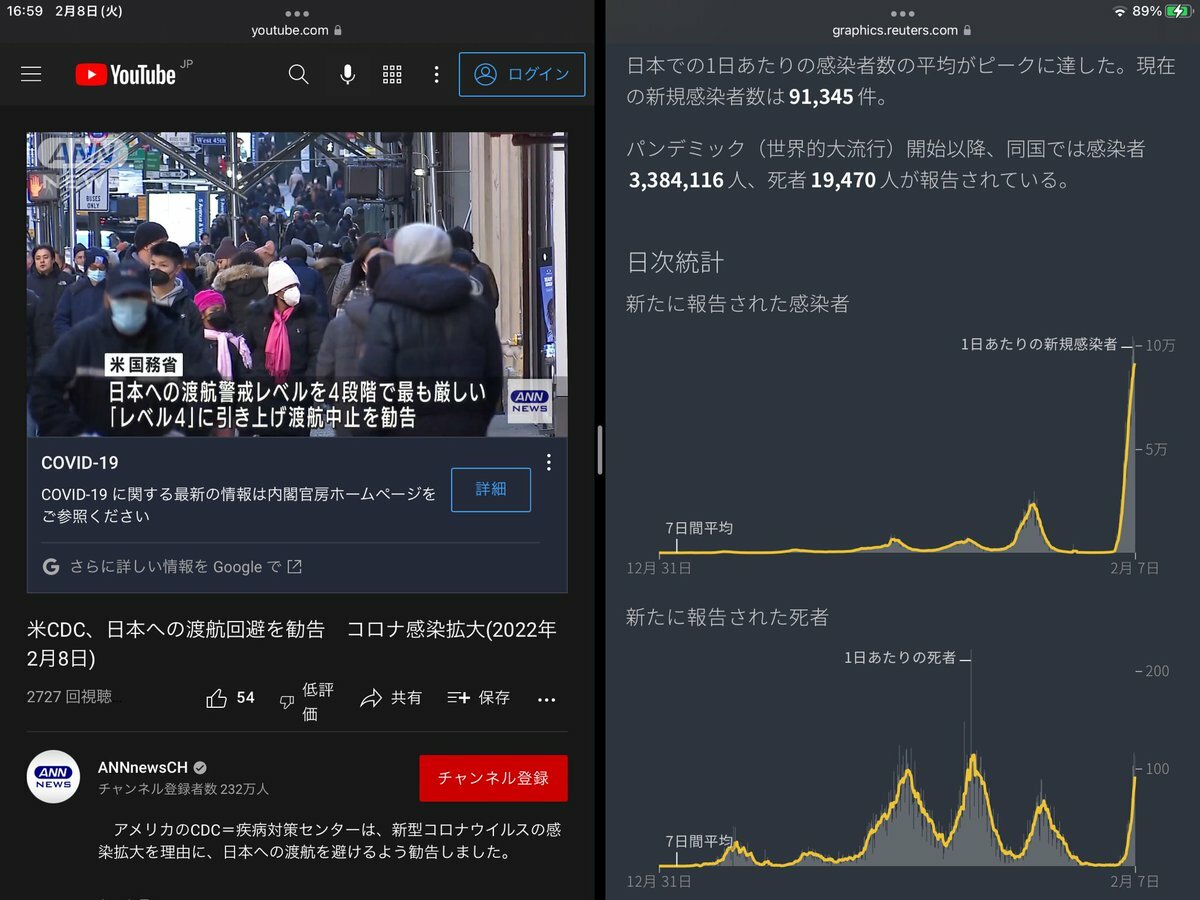Screen dimensions: 1200x900
Task: Tap the COVID-19 panel heading
Action: pos(80,463)
